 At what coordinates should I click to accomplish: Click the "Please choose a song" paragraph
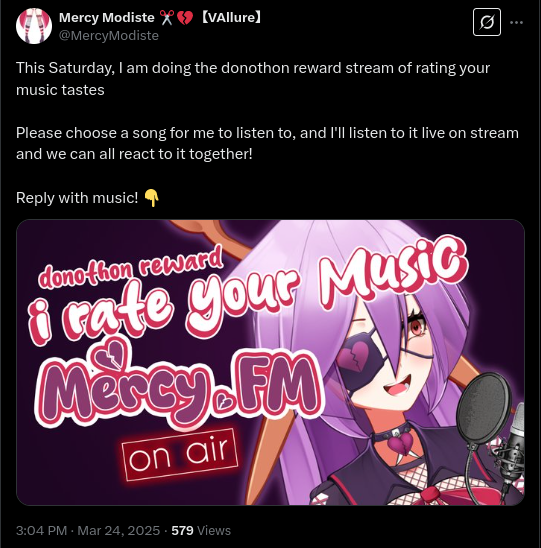[267, 143]
